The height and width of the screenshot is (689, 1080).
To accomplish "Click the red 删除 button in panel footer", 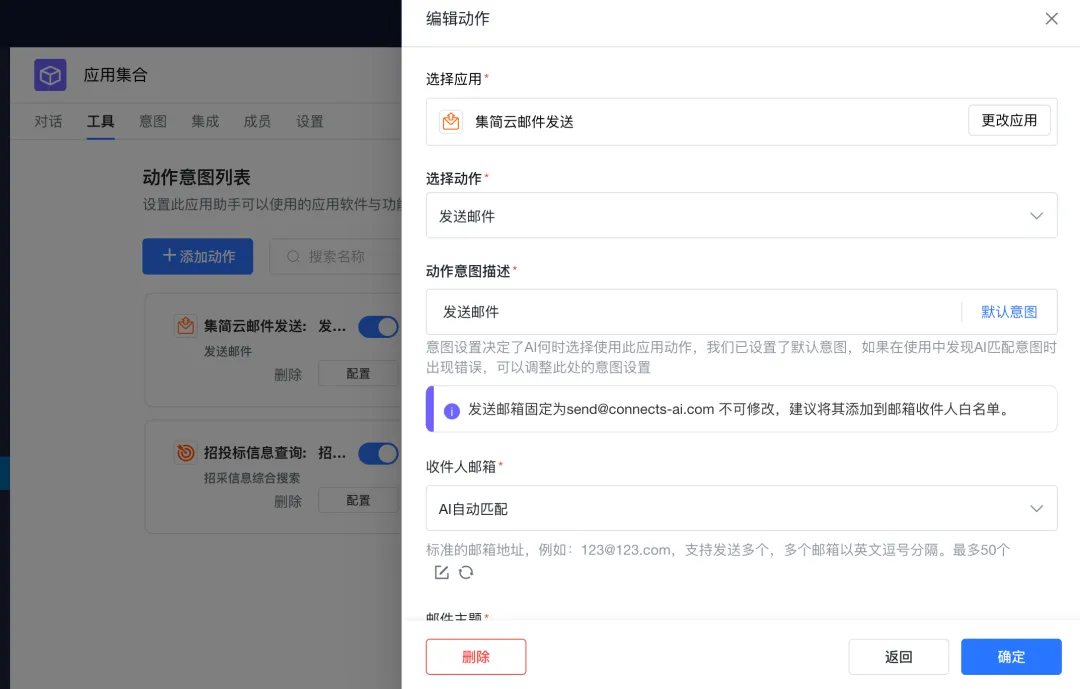I will pos(476,657).
